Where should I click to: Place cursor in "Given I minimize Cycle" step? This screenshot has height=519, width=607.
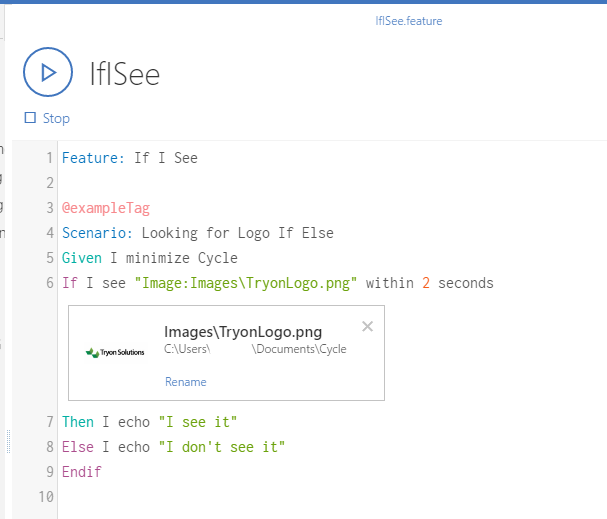point(150,258)
